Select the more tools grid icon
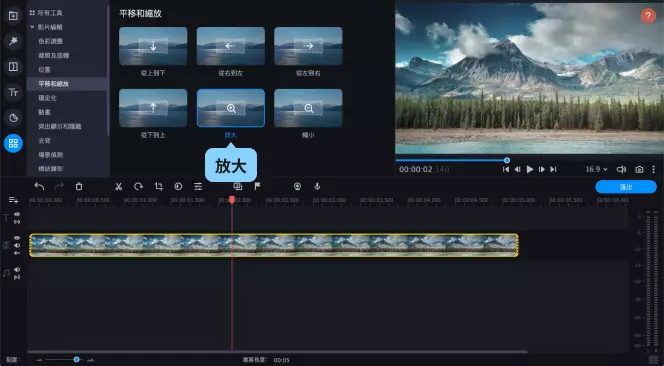Screen dimensions: 664x366 point(13,143)
